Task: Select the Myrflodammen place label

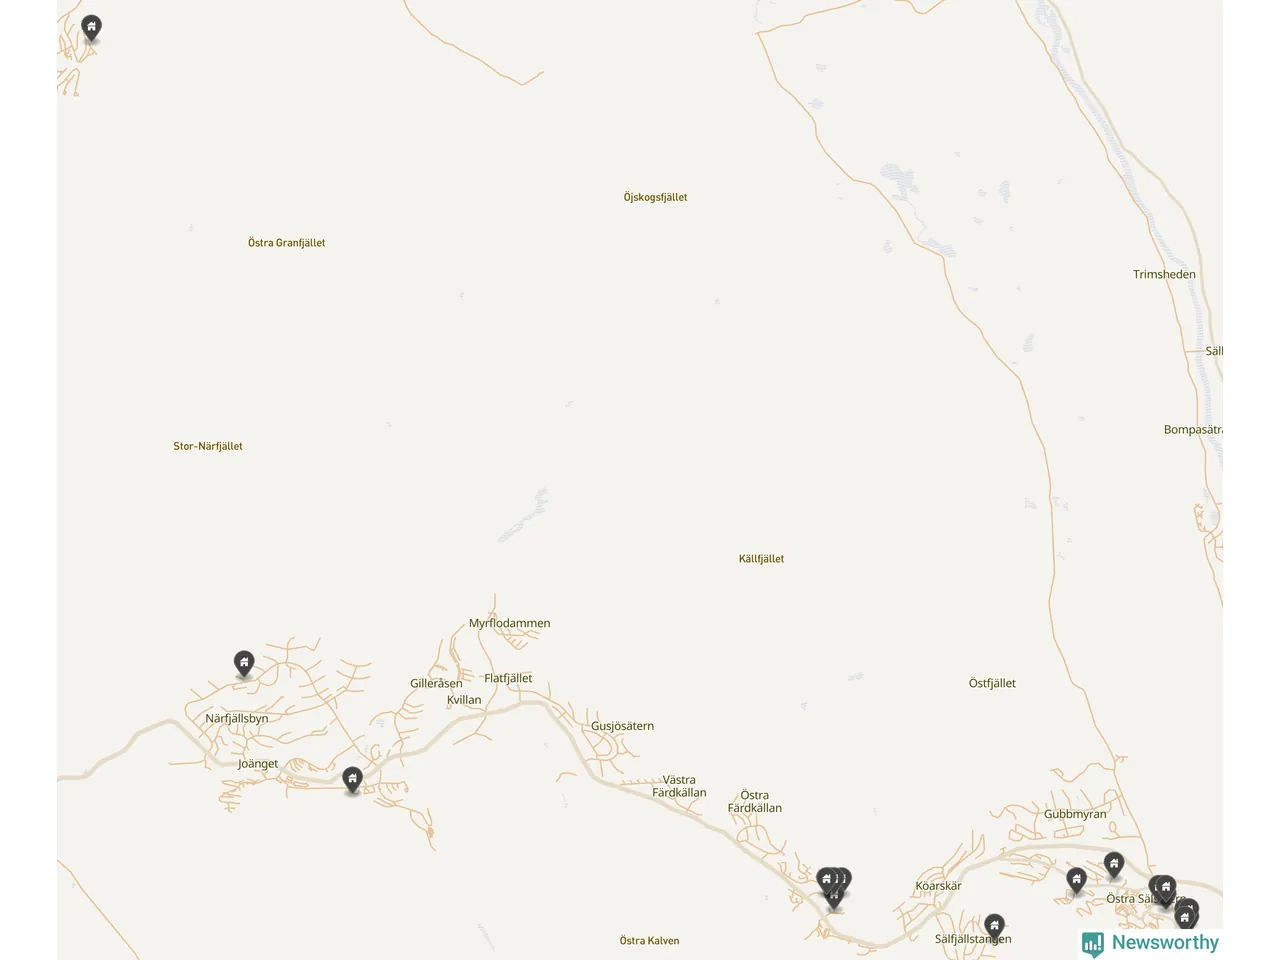Action: coord(510,623)
